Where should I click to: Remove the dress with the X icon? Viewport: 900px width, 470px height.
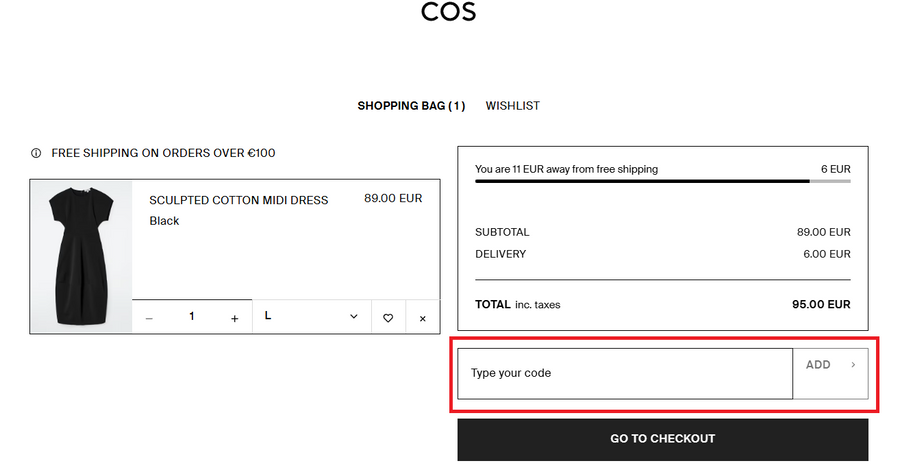(422, 318)
